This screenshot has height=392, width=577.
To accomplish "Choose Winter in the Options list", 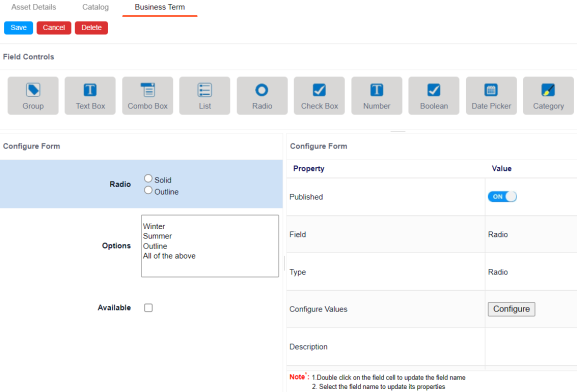I will tap(154, 226).
